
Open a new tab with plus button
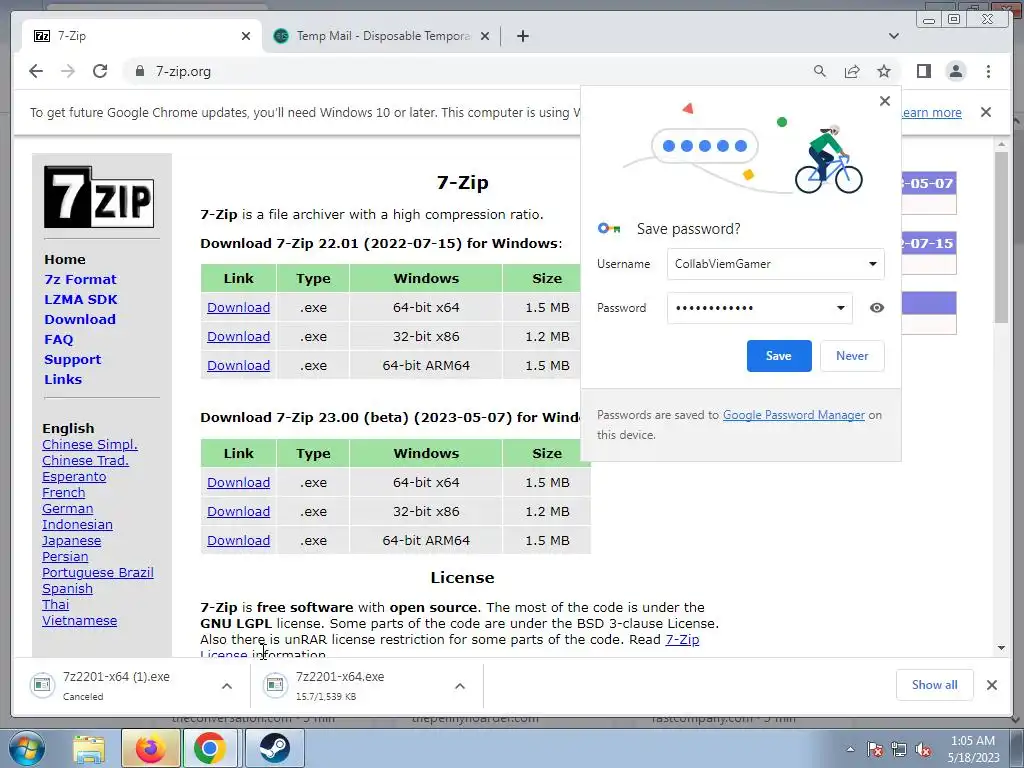click(522, 36)
